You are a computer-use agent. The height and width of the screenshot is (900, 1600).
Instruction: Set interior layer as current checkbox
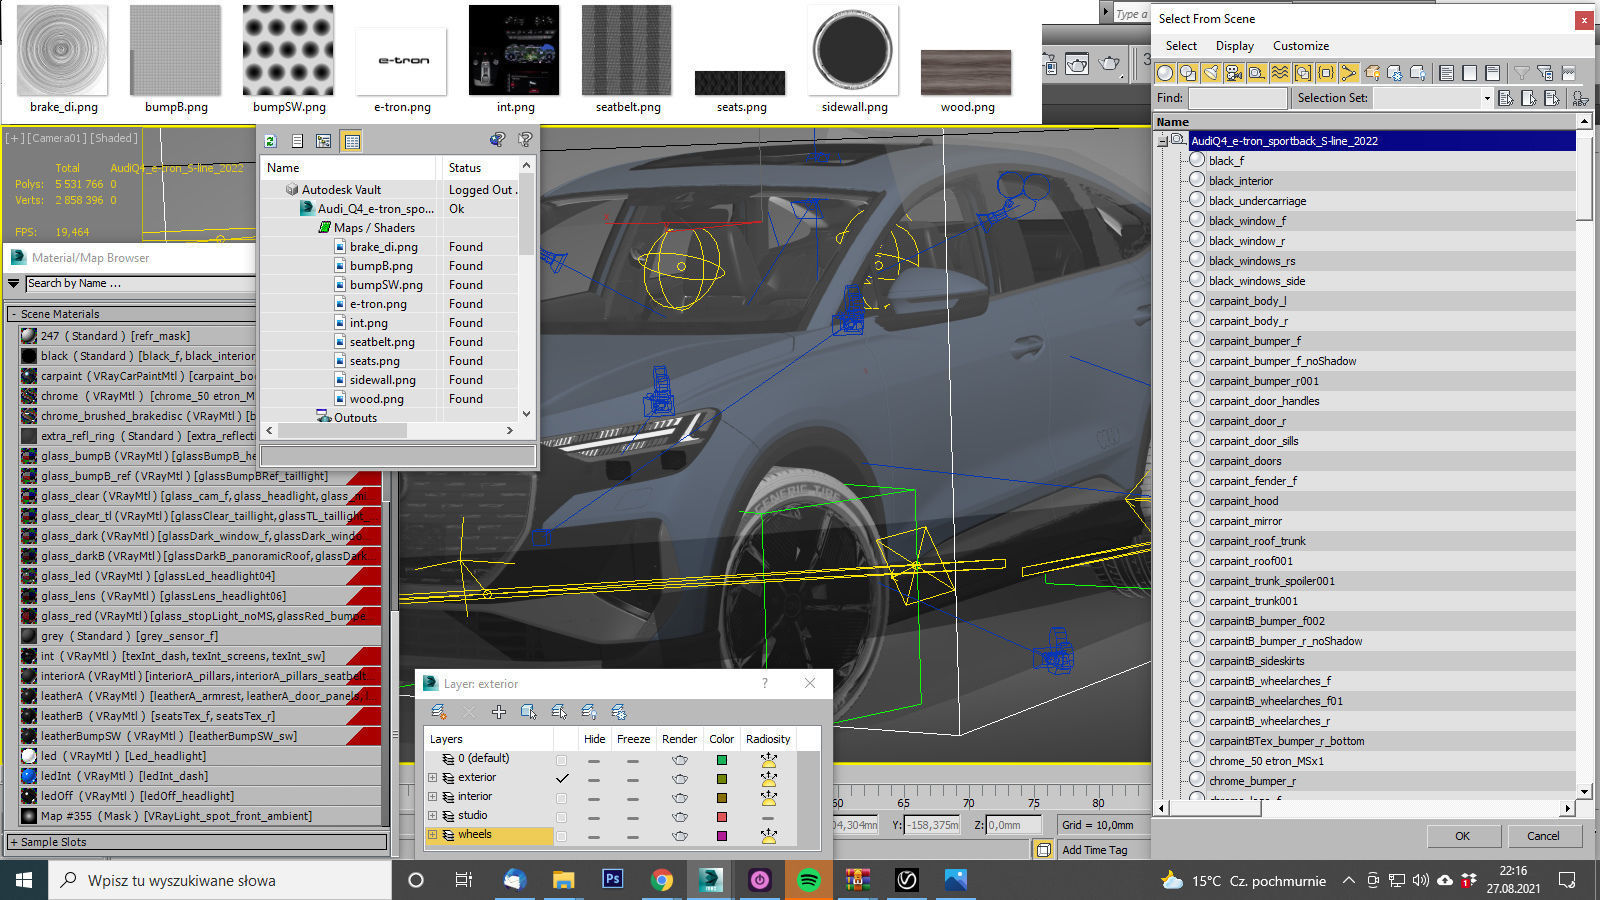coord(562,798)
